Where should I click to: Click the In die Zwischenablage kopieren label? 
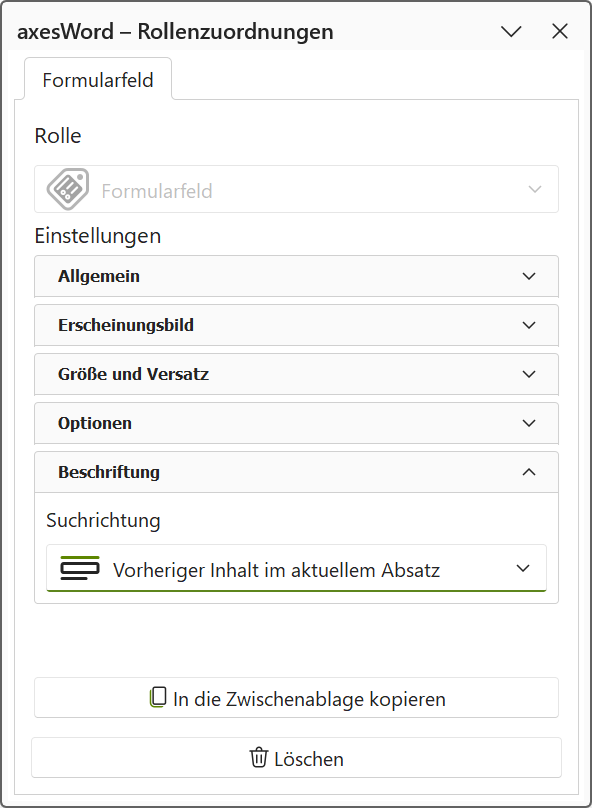tap(309, 699)
